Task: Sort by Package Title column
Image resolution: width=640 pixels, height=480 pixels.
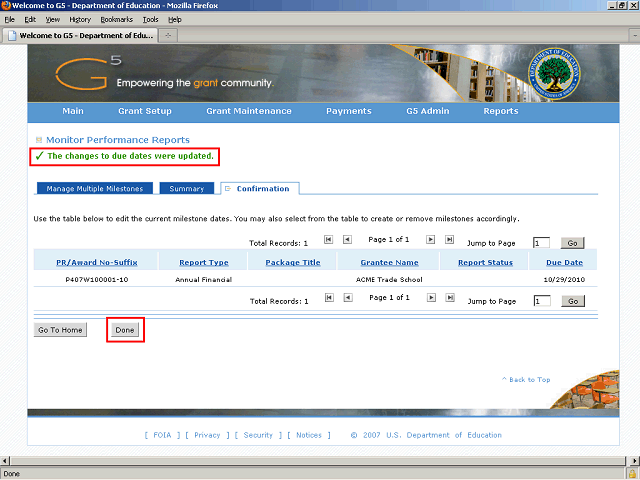Action: [293, 262]
